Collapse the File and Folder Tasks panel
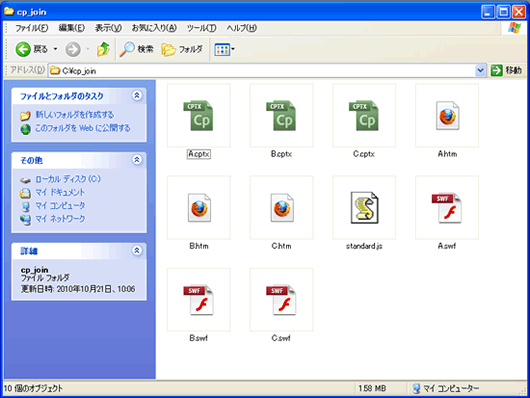530x398 pixels. click(137, 96)
